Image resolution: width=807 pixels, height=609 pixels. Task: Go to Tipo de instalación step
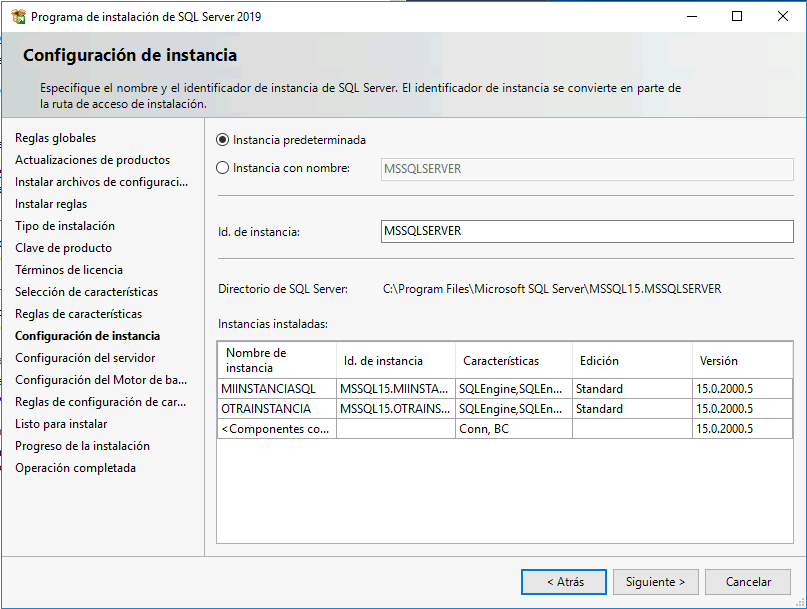pos(65,226)
